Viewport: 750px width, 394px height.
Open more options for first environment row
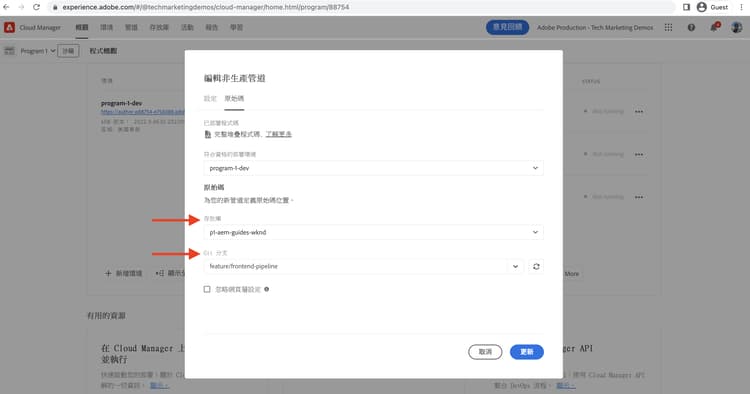coord(639,111)
